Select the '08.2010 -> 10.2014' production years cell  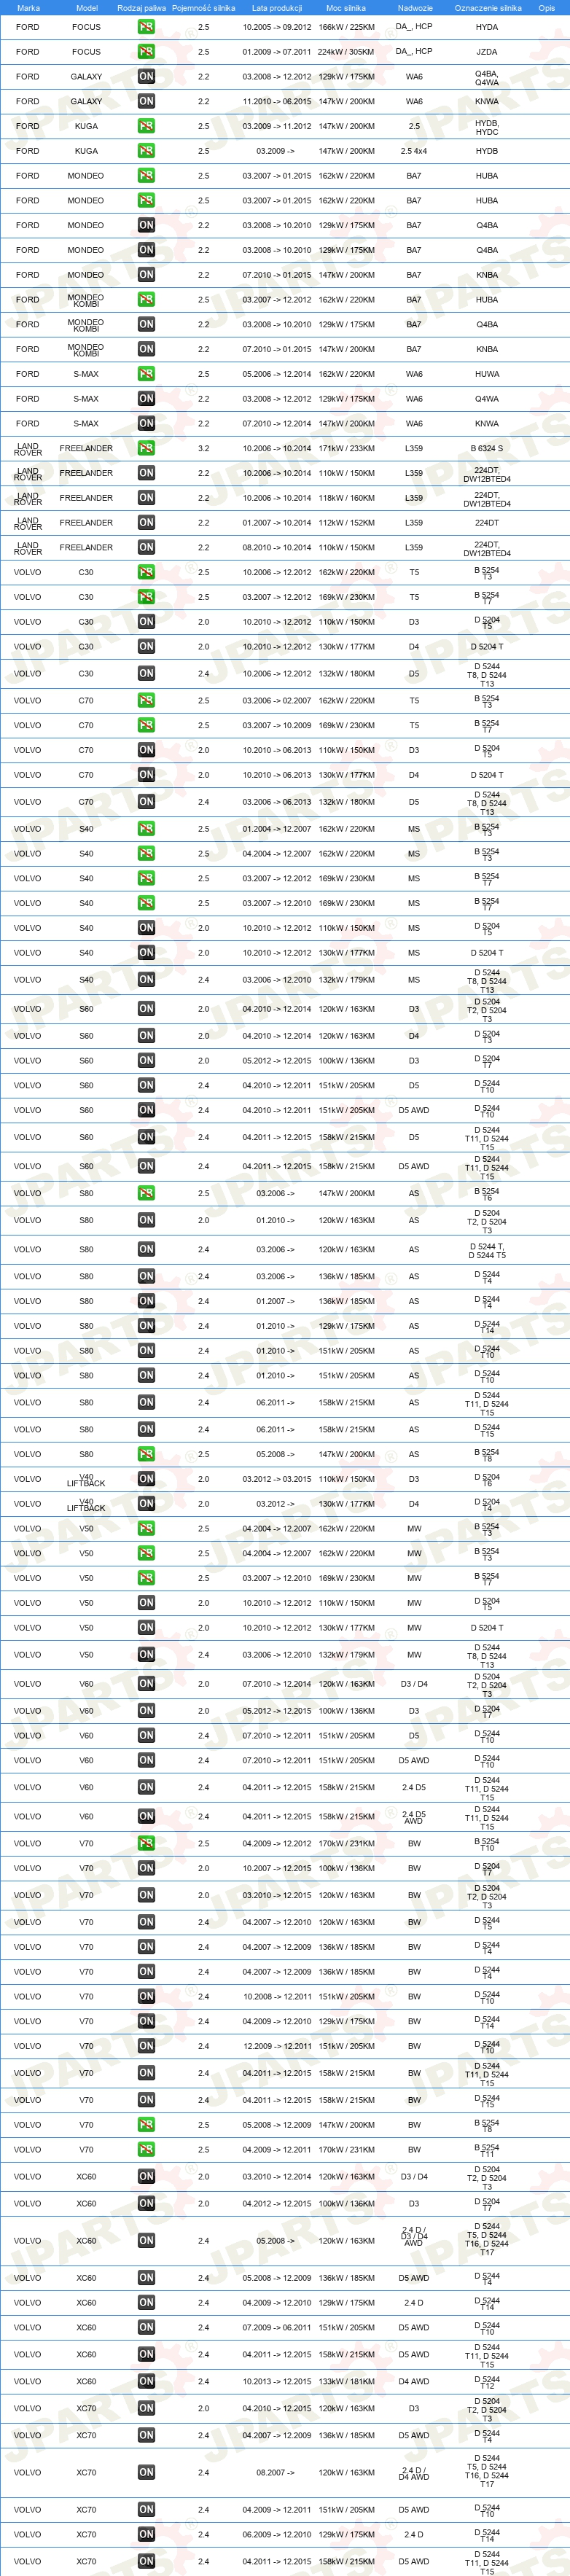(276, 548)
